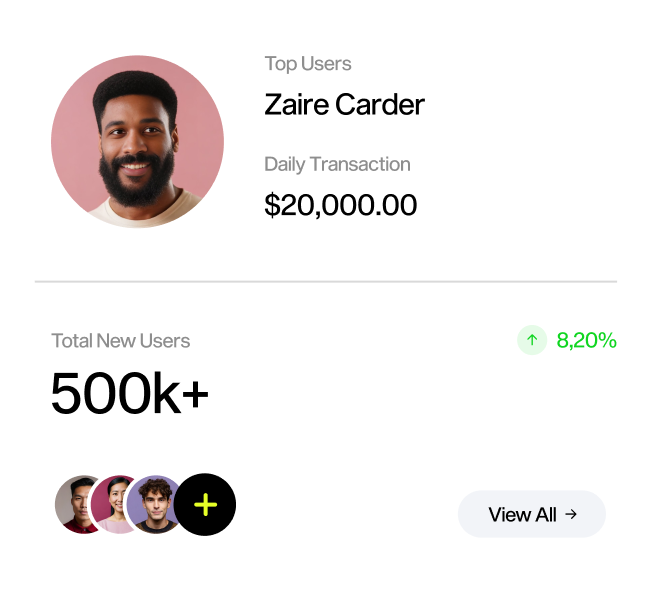The image size is (650, 591).
Task: Click the "View All" text label
Action: click(522, 515)
